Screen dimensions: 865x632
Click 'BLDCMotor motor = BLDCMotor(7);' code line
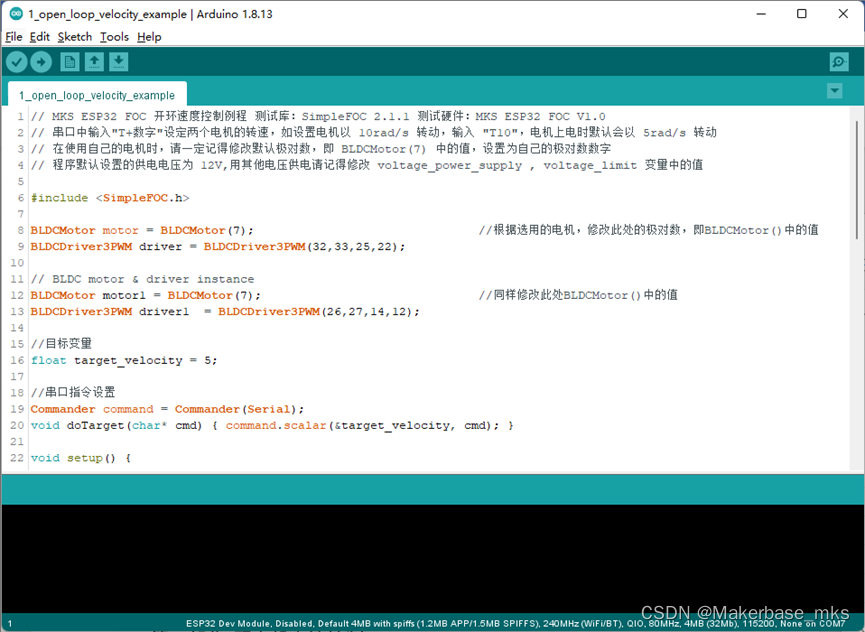coord(142,230)
